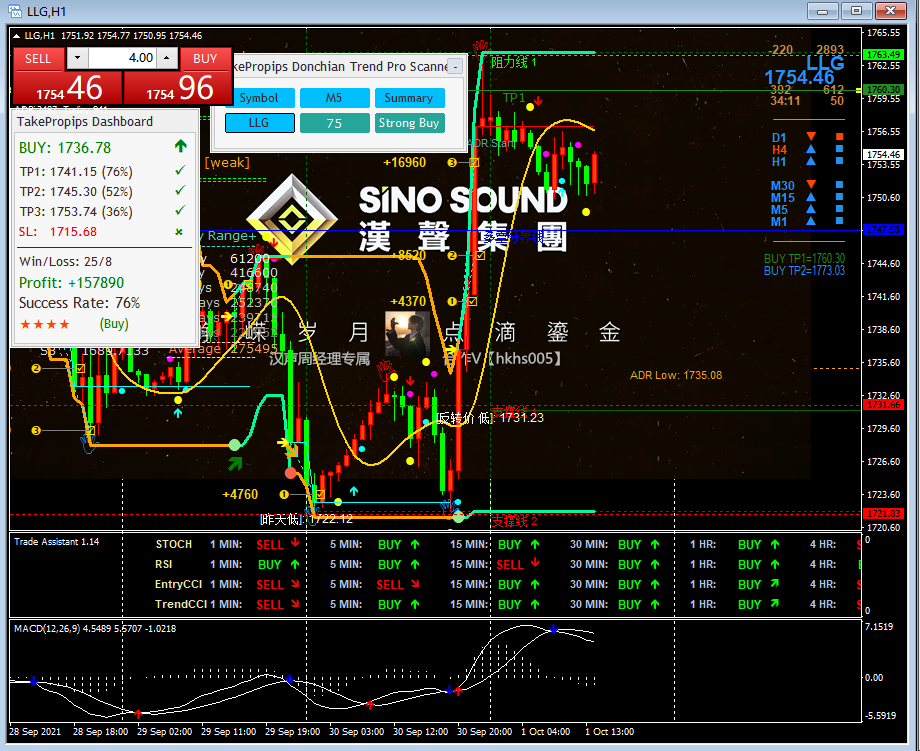Image resolution: width=920 pixels, height=751 pixels.
Task: Click the 1 Oct 13:00 time axis label
Action: click(x=609, y=732)
